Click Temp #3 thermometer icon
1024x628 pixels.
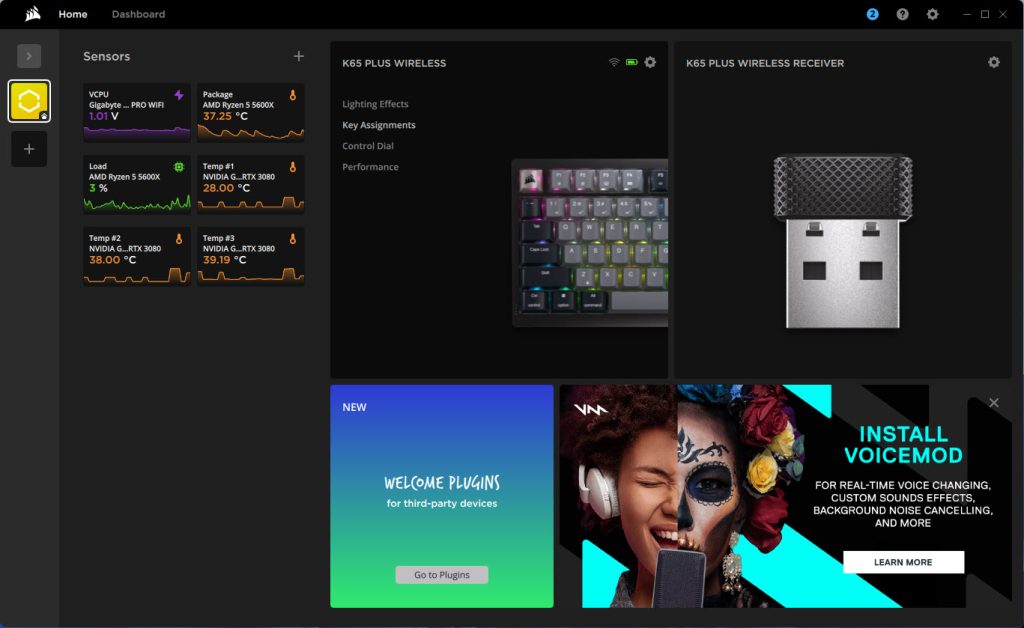tap(293, 239)
